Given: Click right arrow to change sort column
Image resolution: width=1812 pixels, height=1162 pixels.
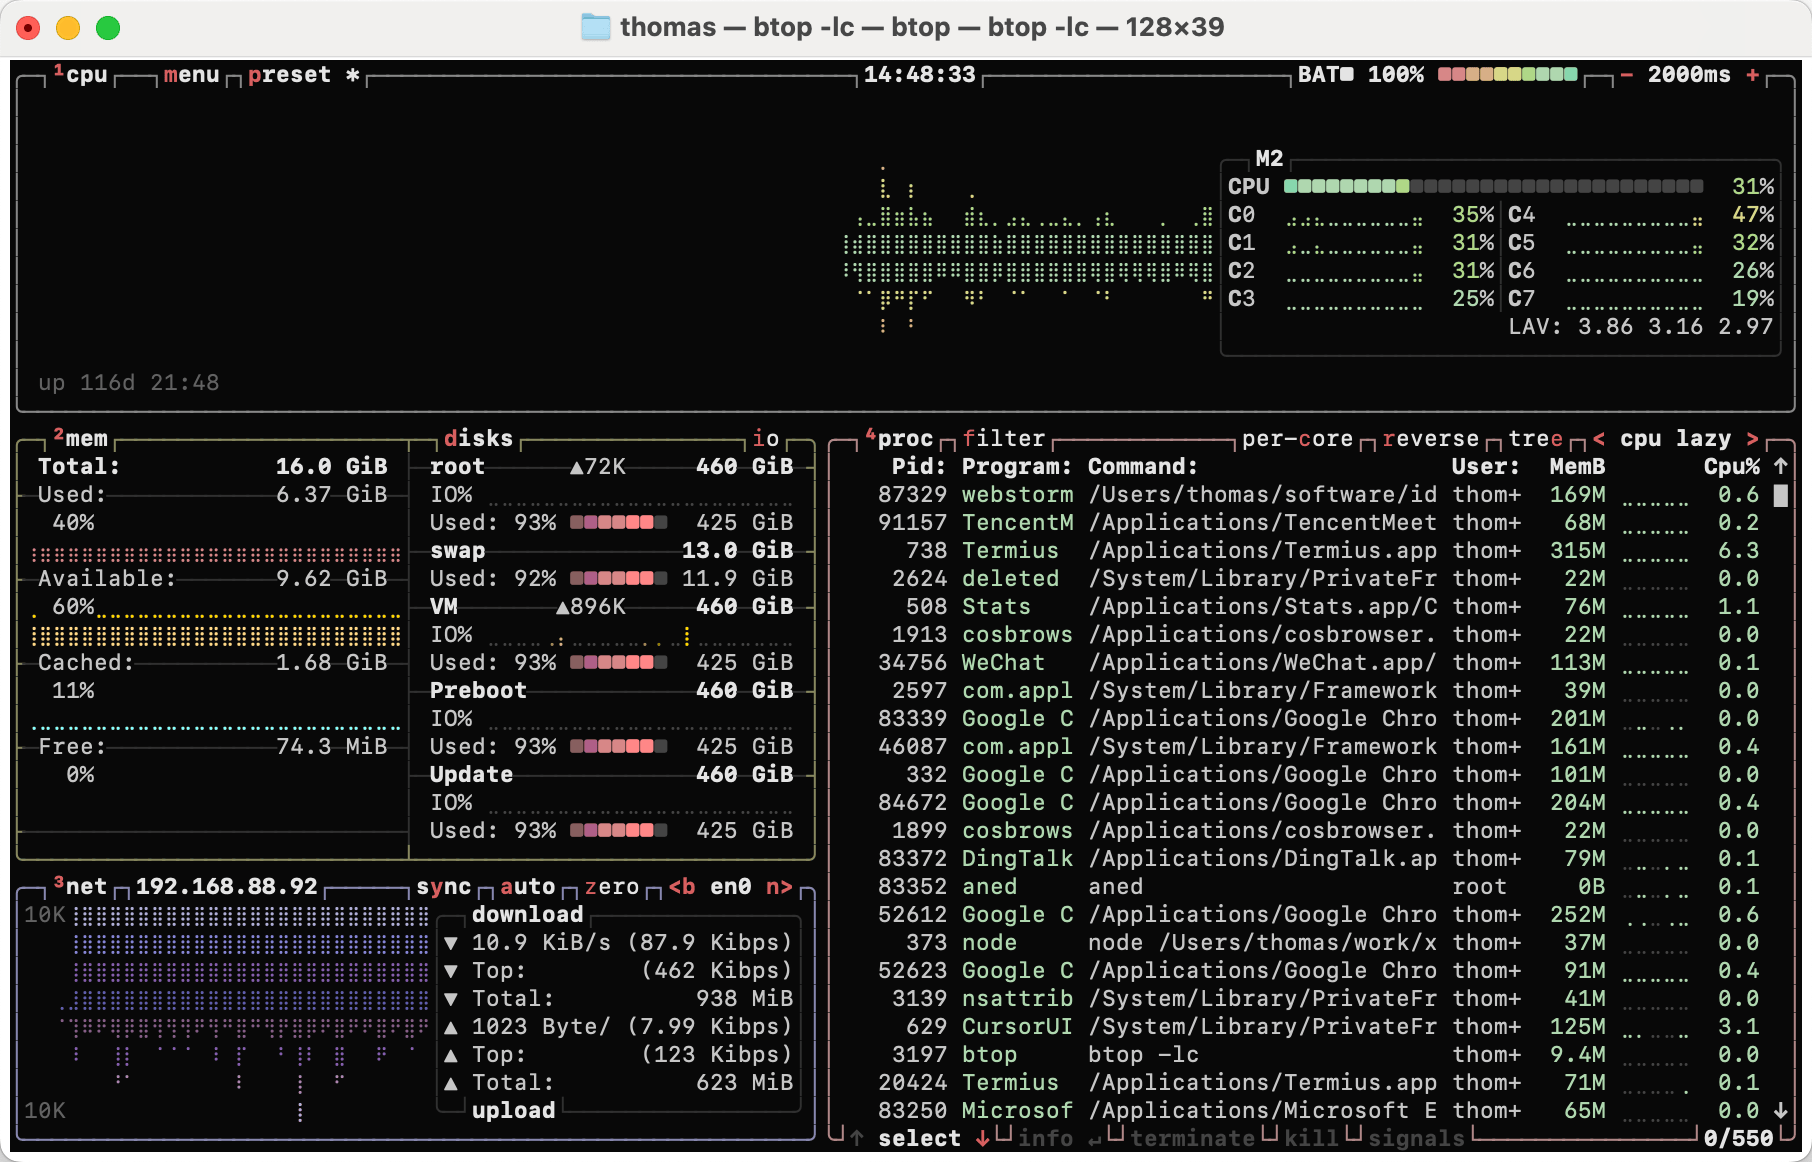Looking at the screenshot, I should (x=1752, y=438).
